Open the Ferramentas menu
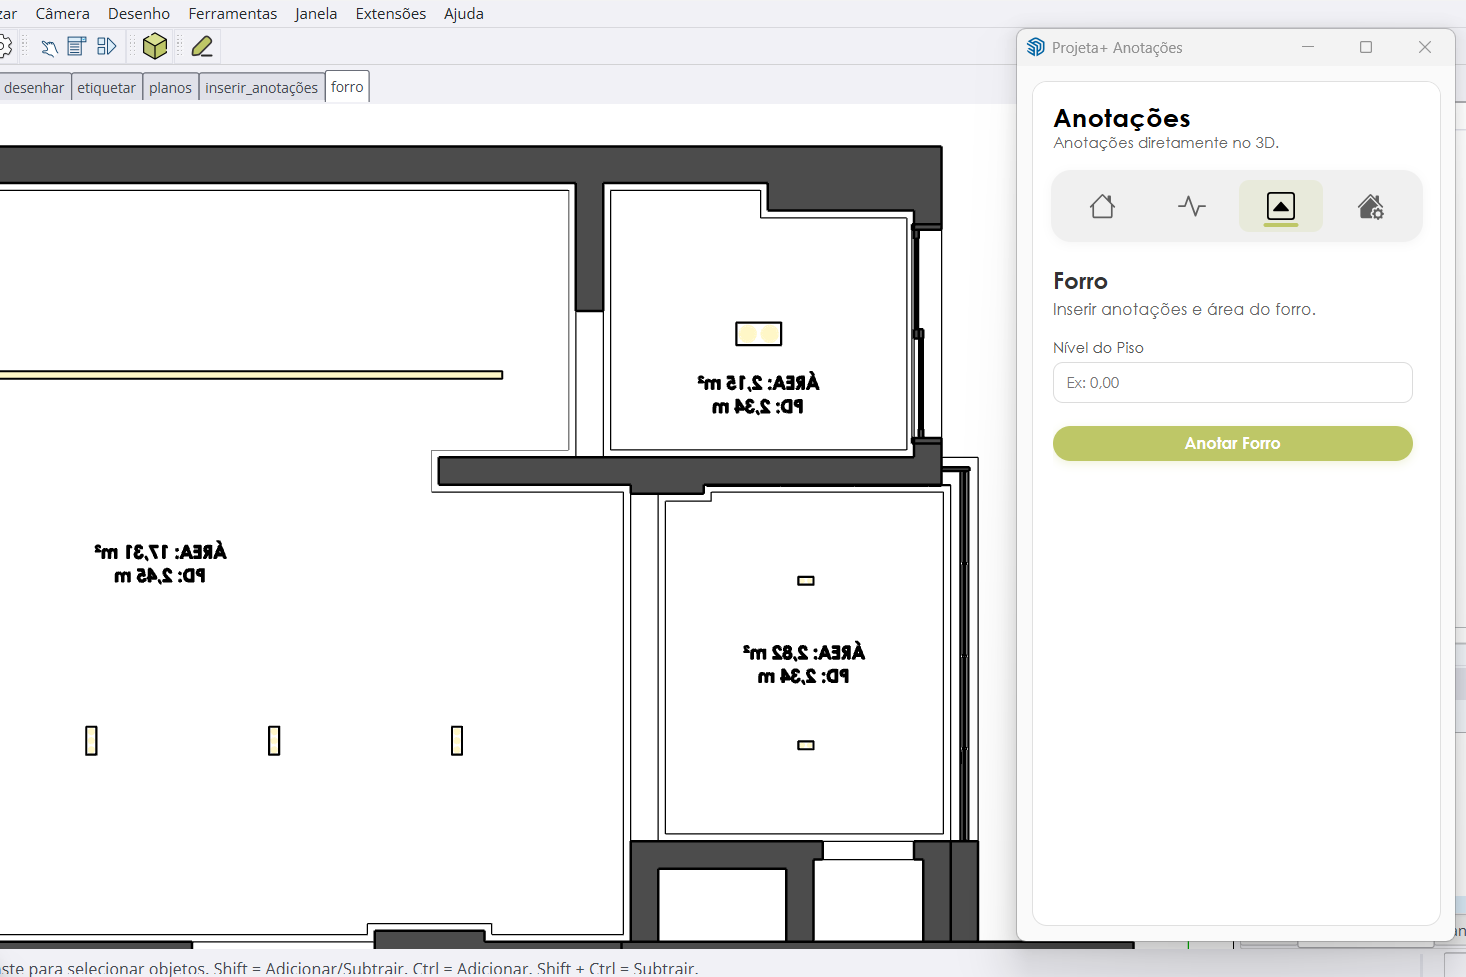This screenshot has width=1466, height=977. click(x=232, y=14)
